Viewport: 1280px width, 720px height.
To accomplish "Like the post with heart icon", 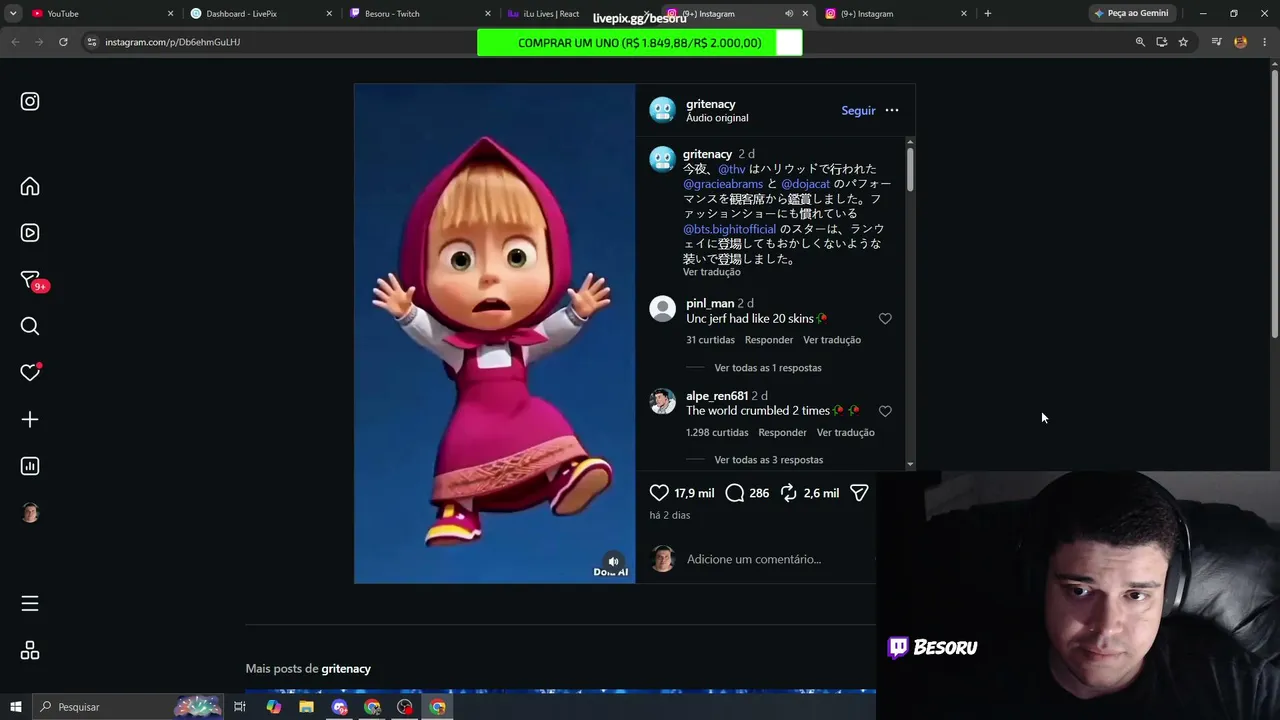I will [x=659, y=493].
